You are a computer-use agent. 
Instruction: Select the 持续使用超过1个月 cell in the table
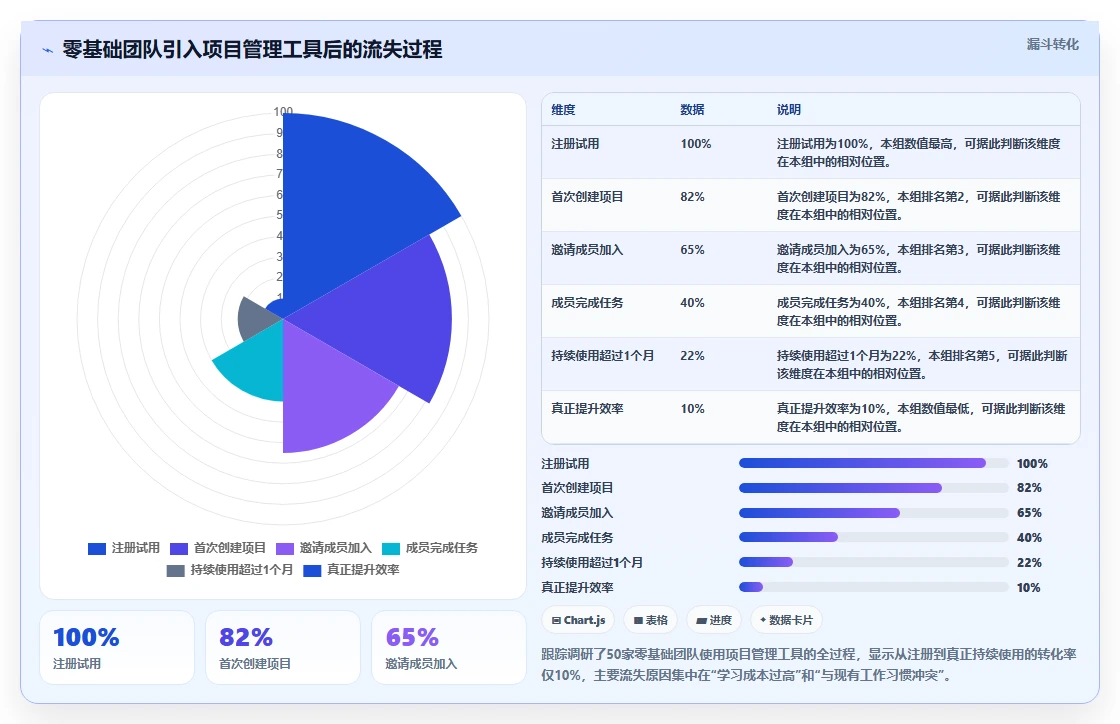click(x=602, y=356)
